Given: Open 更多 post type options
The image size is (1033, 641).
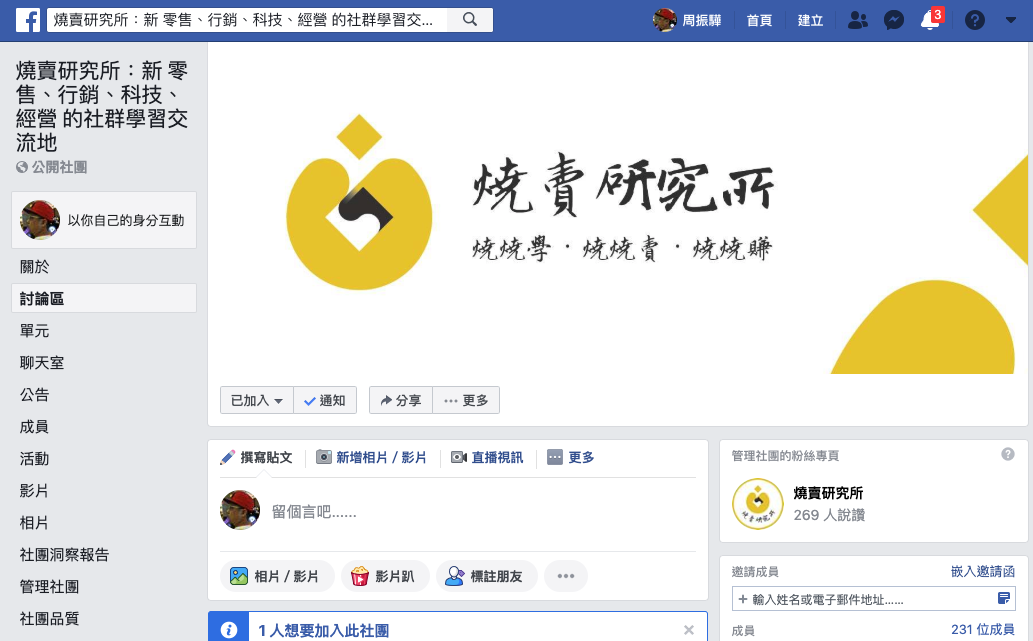Looking at the screenshot, I should click(x=571, y=457).
